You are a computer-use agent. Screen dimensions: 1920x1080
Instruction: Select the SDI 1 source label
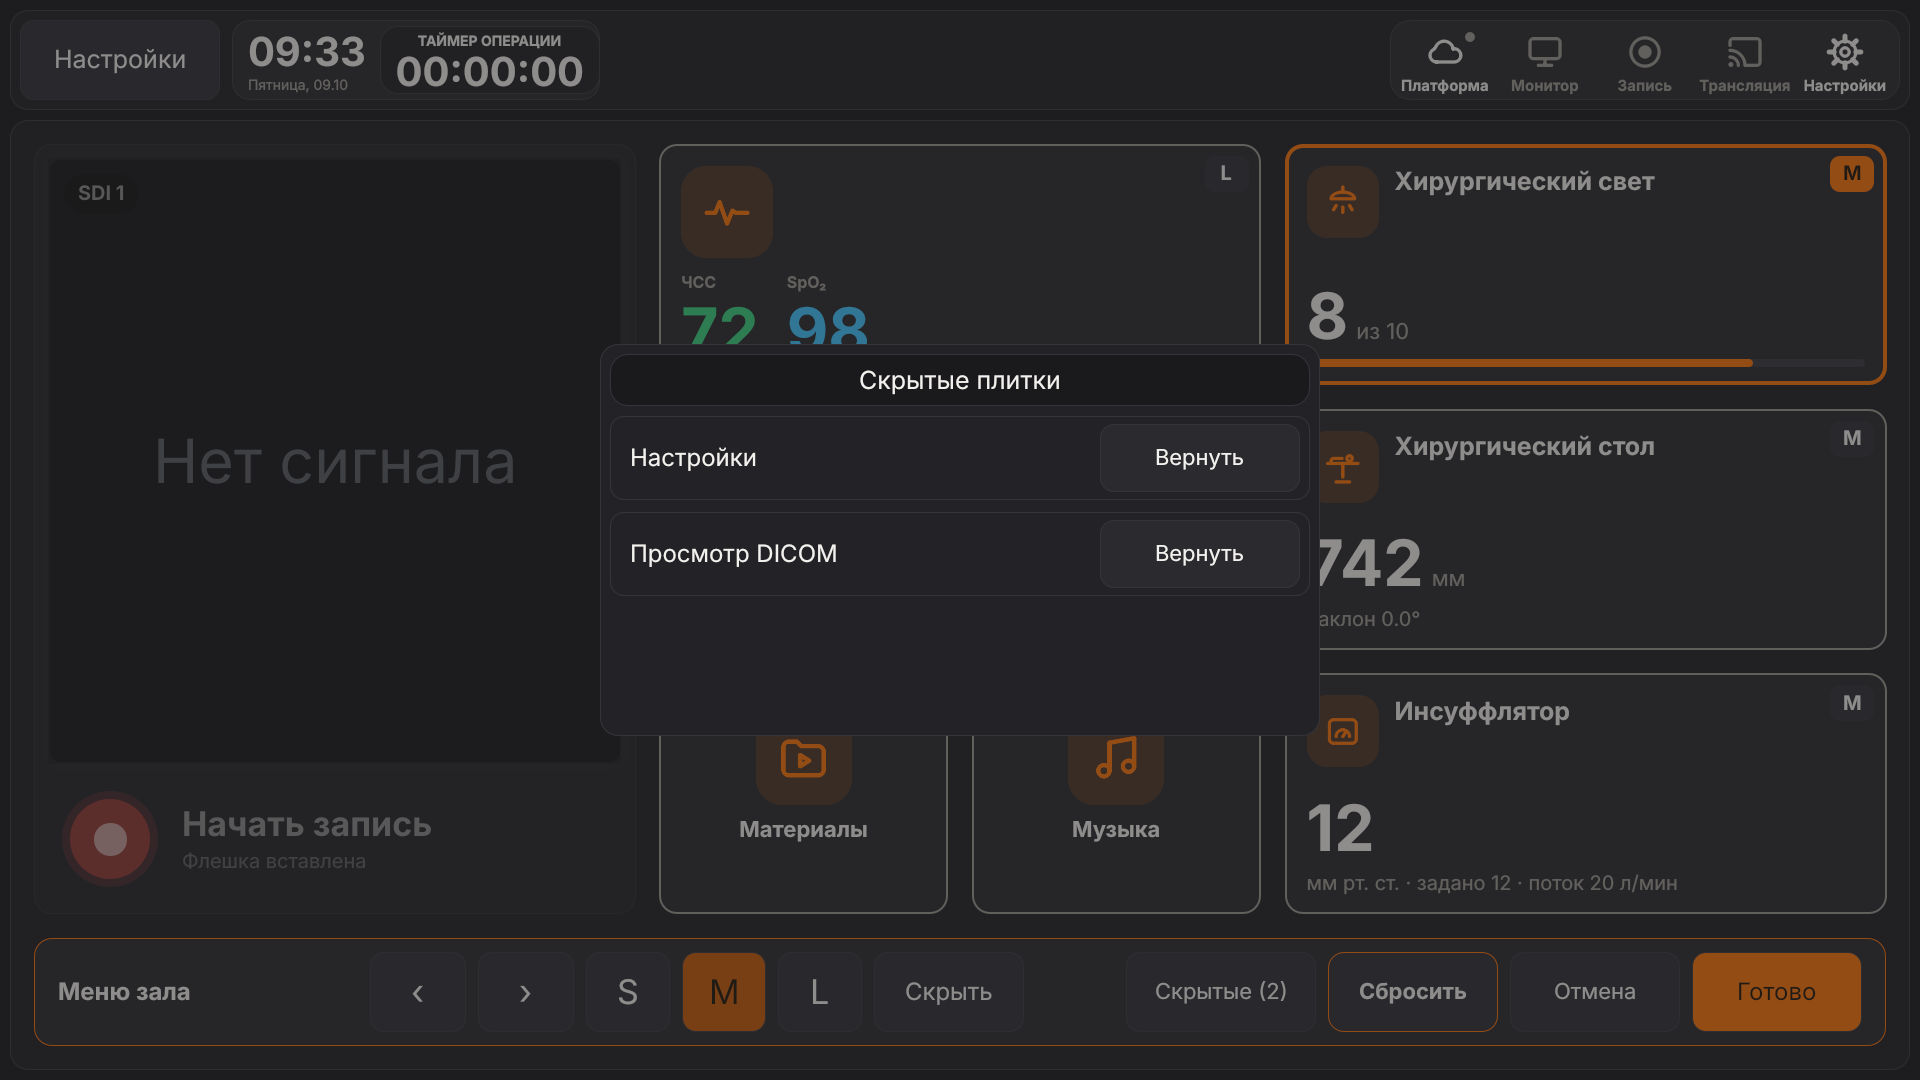tap(101, 193)
